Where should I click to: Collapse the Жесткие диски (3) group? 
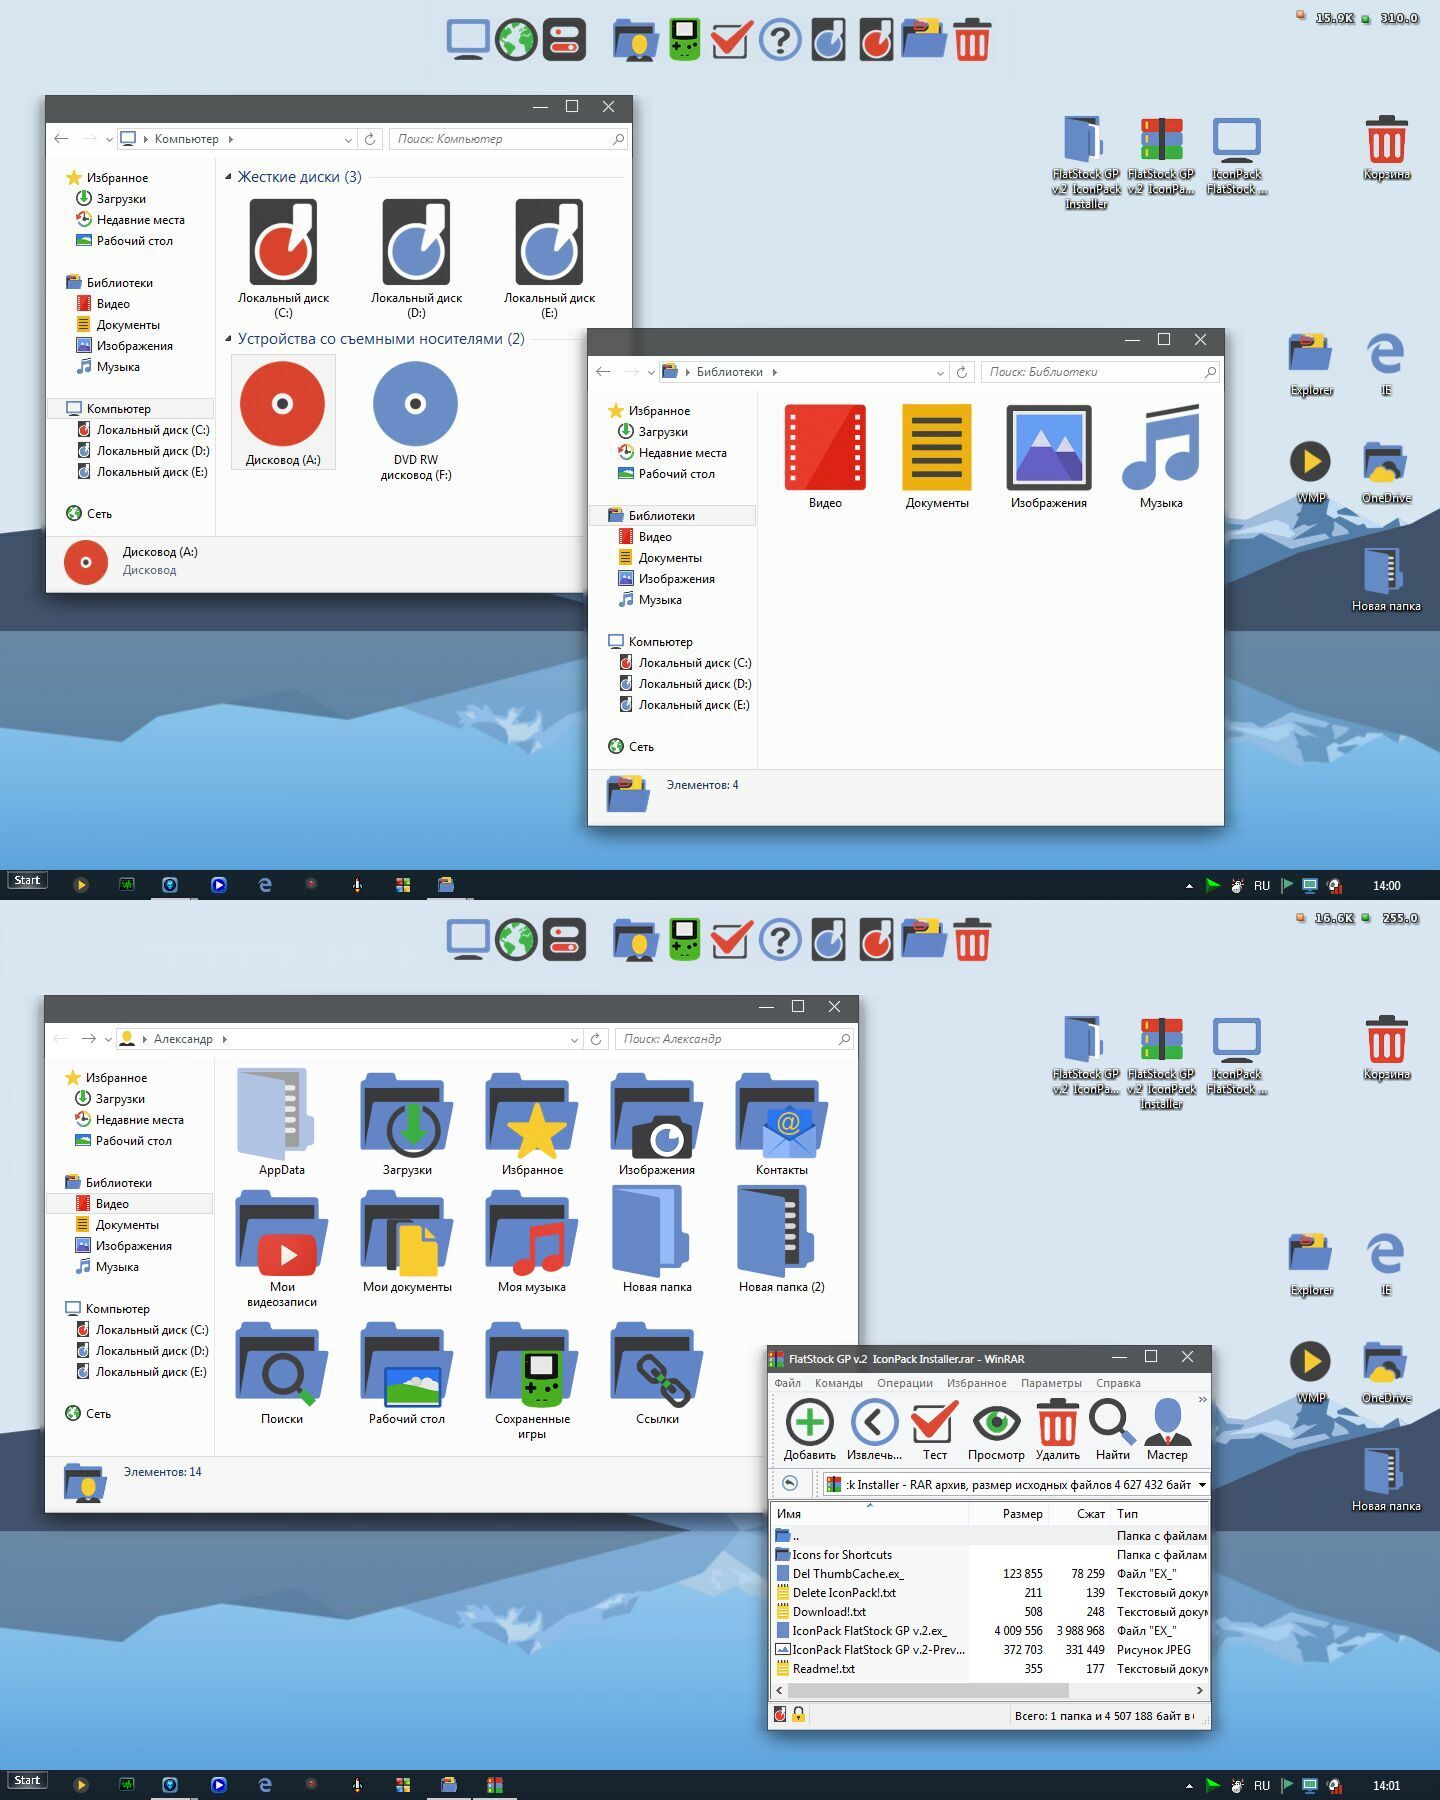[228, 177]
